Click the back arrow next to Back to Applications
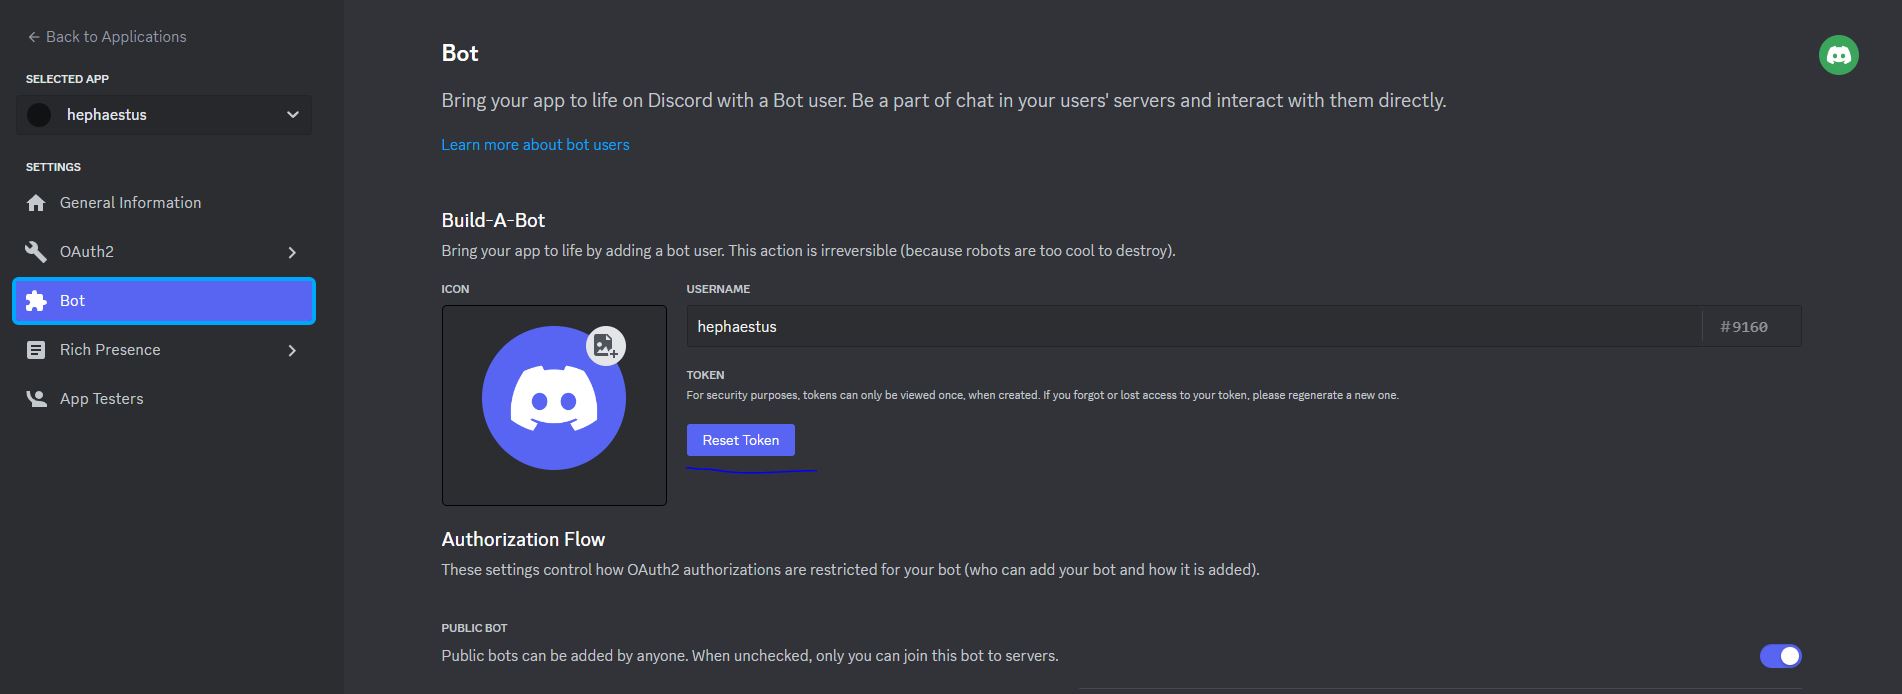 tap(33, 36)
